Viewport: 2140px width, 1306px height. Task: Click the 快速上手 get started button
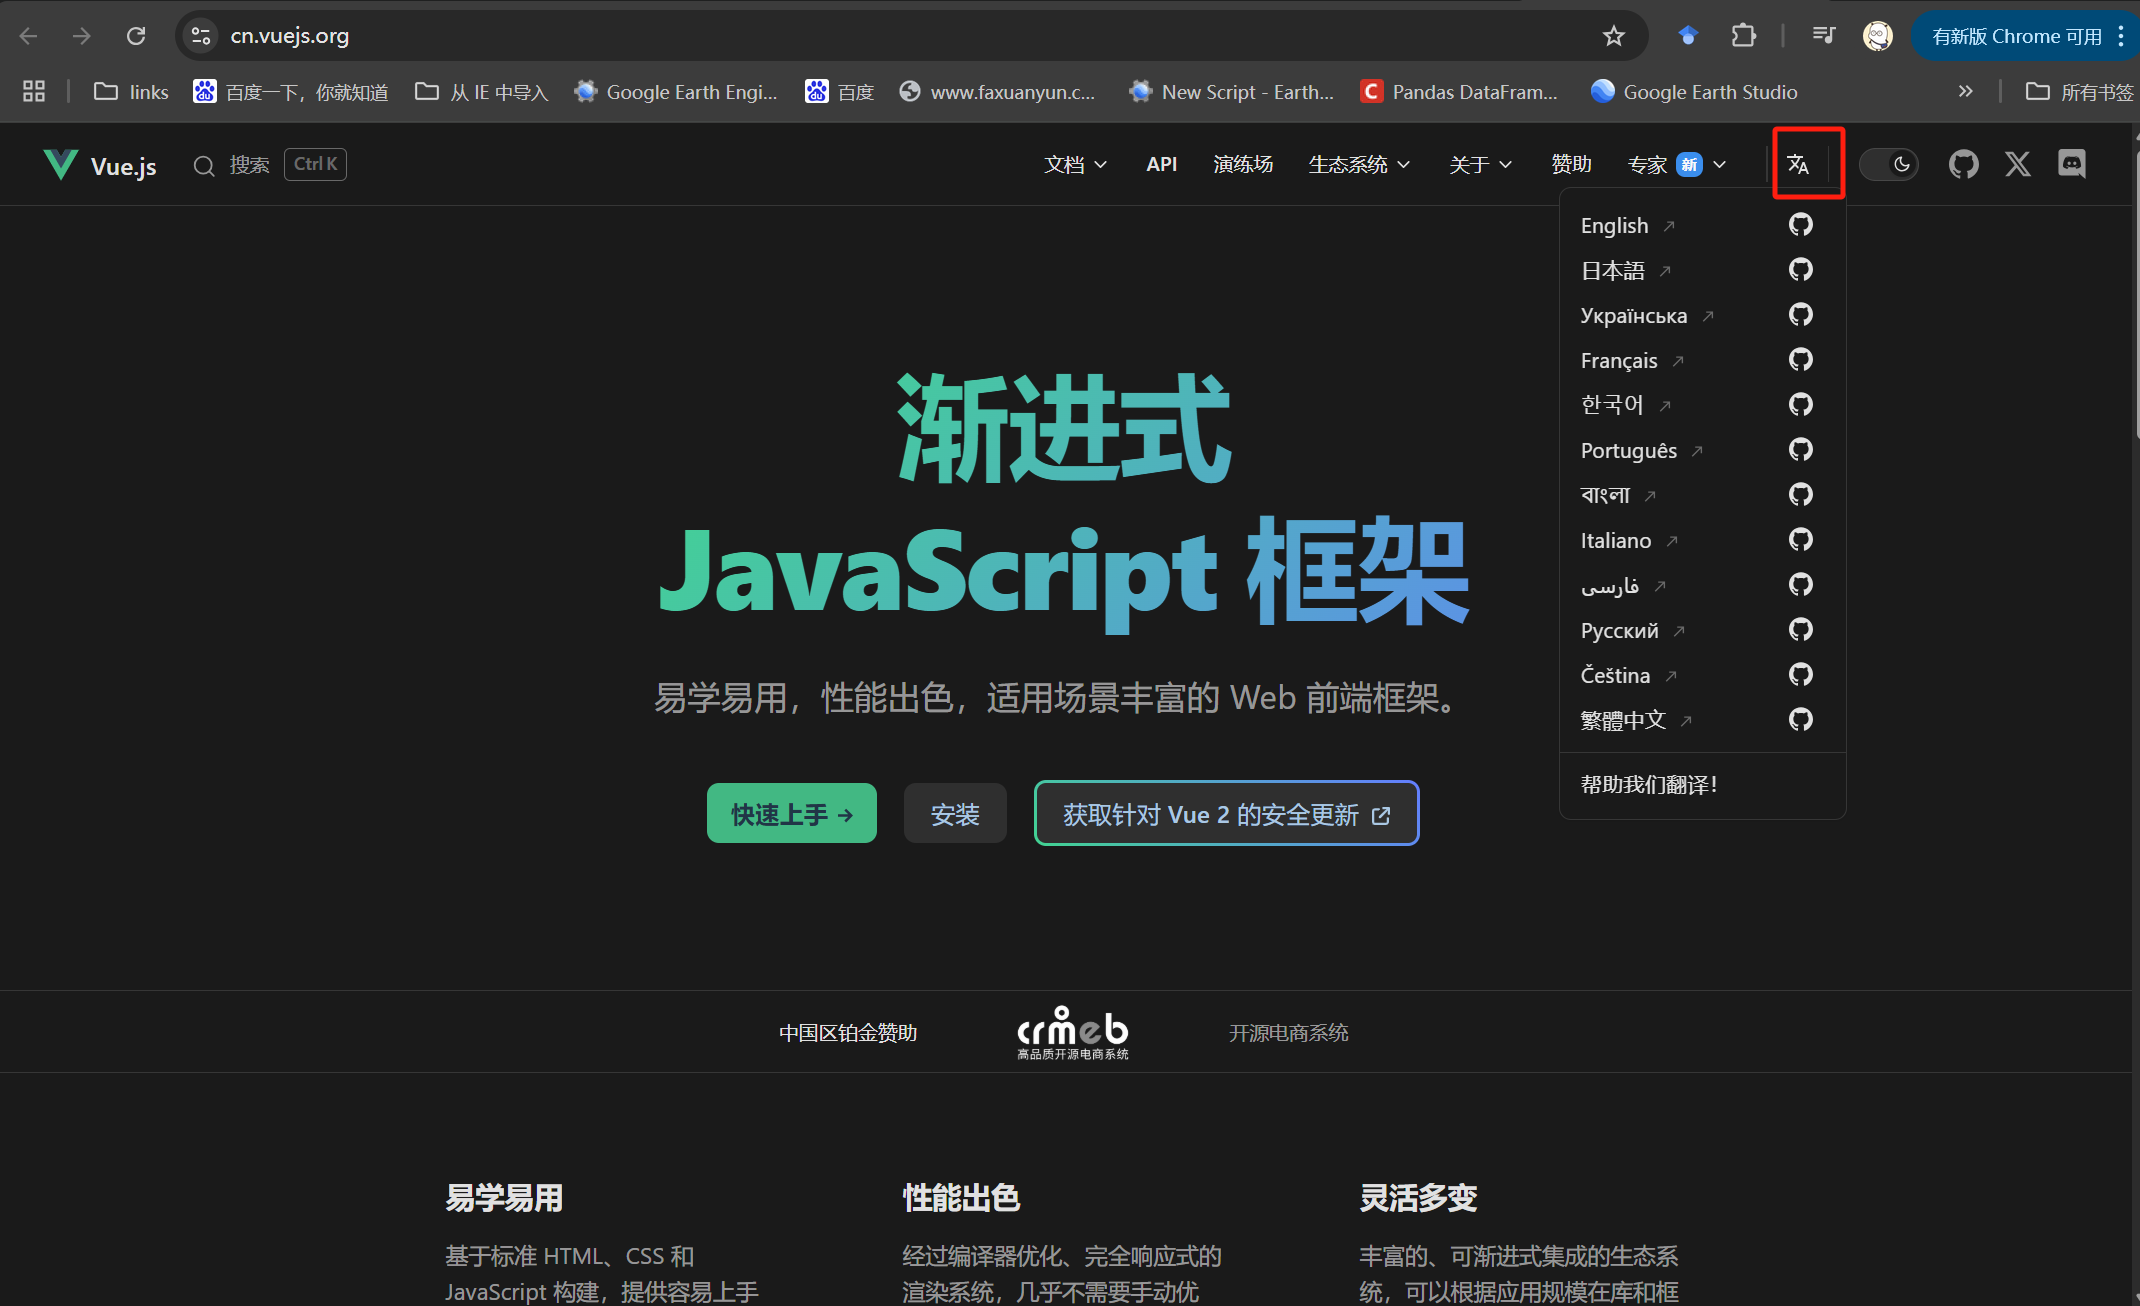[791, 814]
